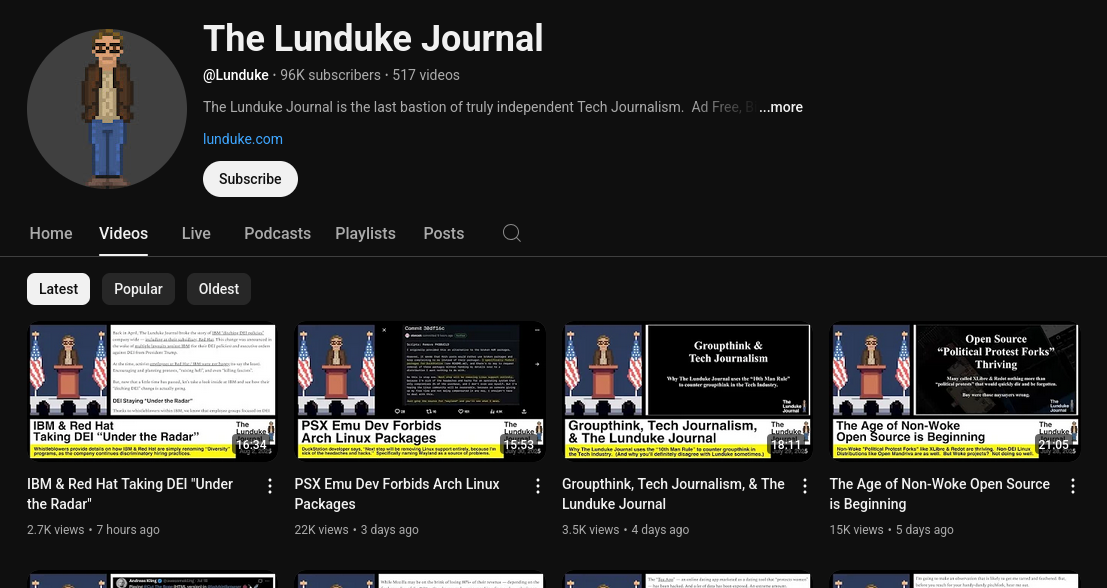The width and height of the screenshot is (1107, 588).
Task: Sort videos by Popular
Action: coord(138,289)
